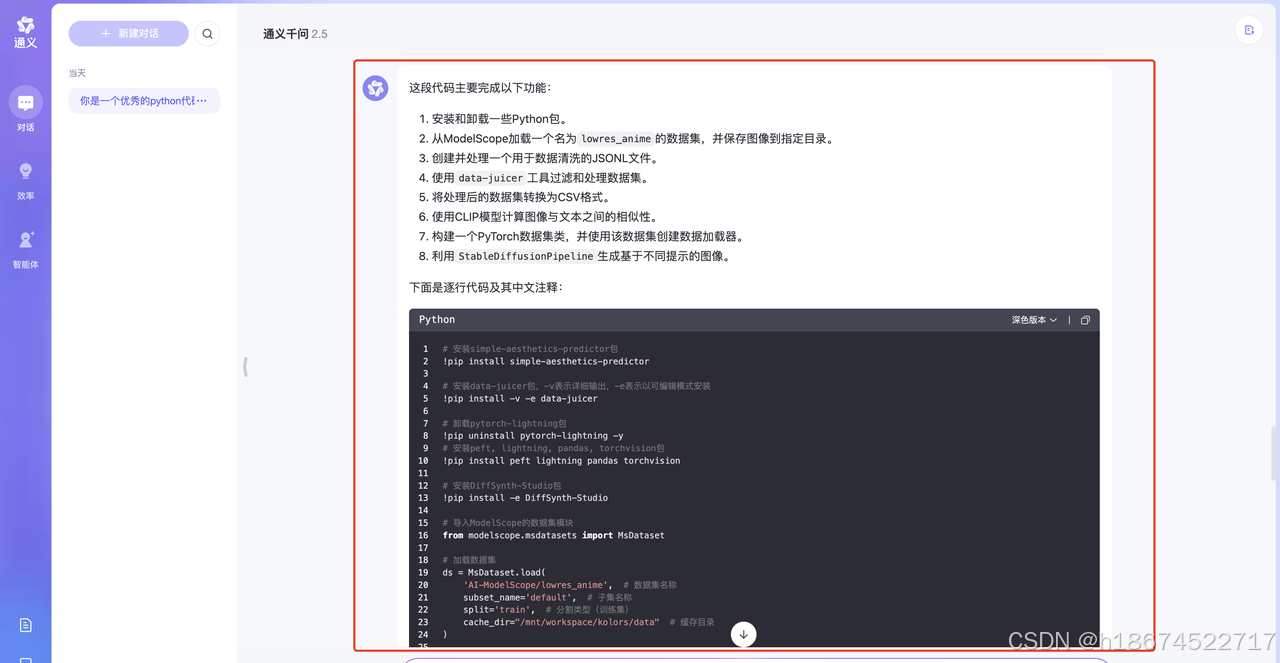This screenshot has width=1280, height=663.
Task: Click text 这段代码主要完成以下功能
Action: pos(479,88)
